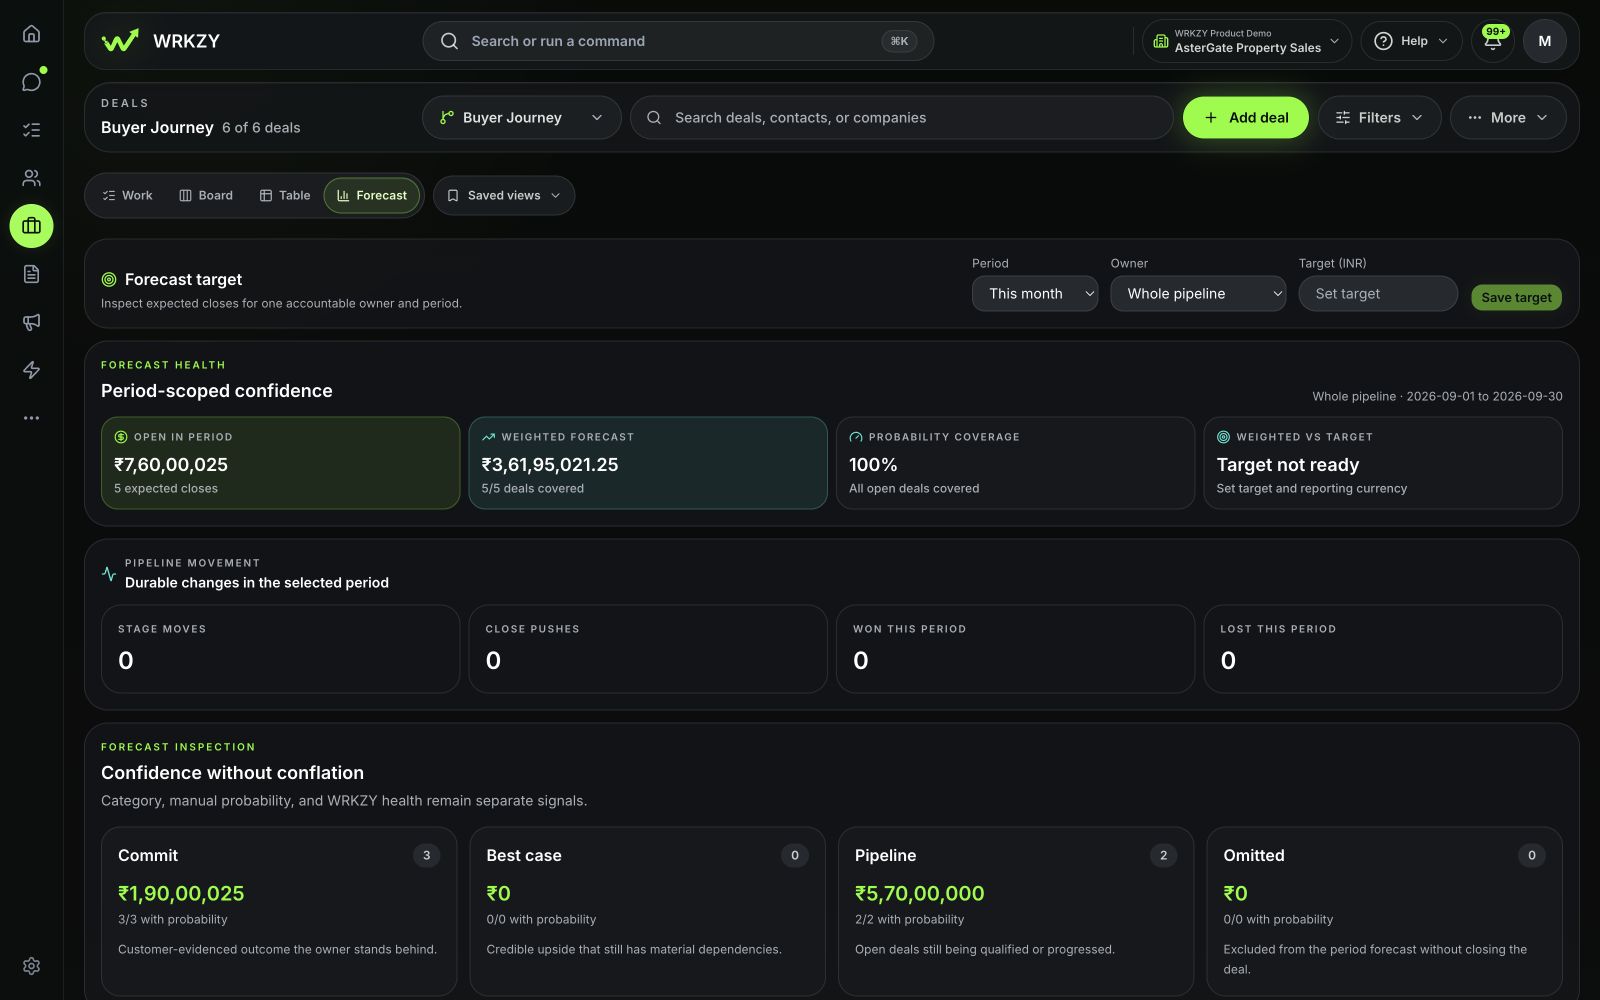Image resolution: width=1600 pixels, height=1000 pixels.
Task: Switch to the Board view tab
Action: point(206,196)
